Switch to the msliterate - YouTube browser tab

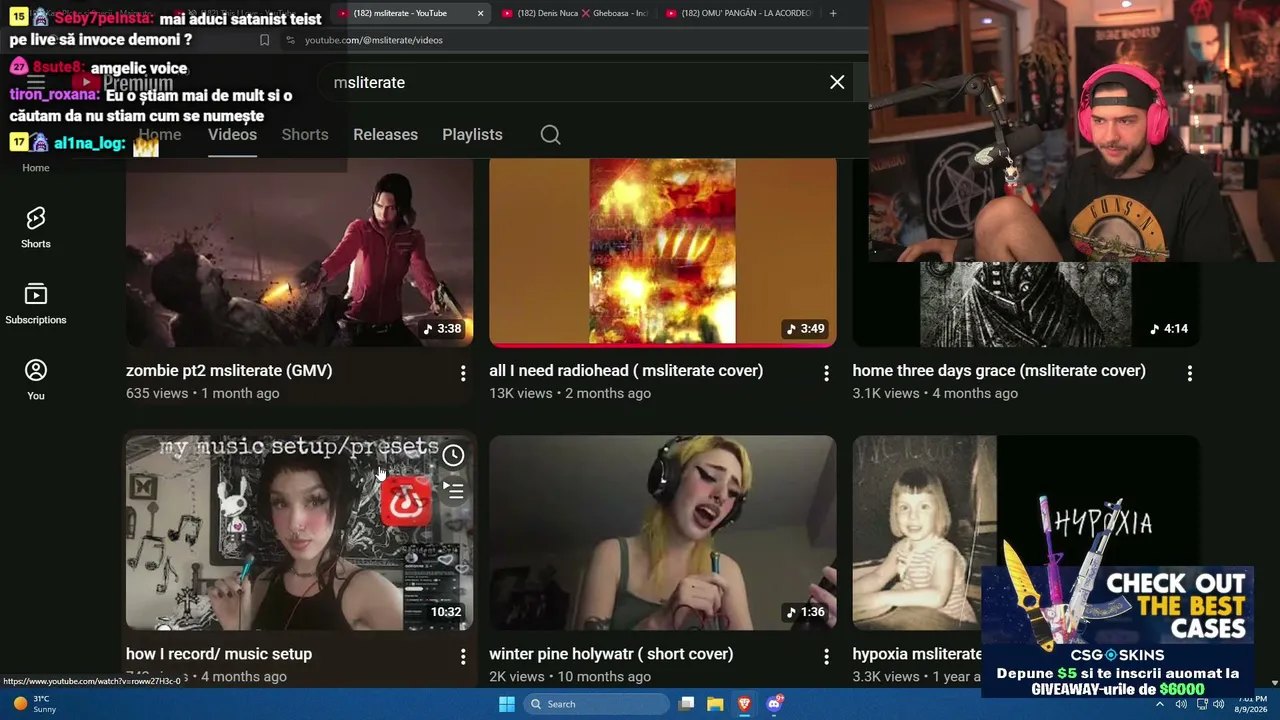point(411,13)
